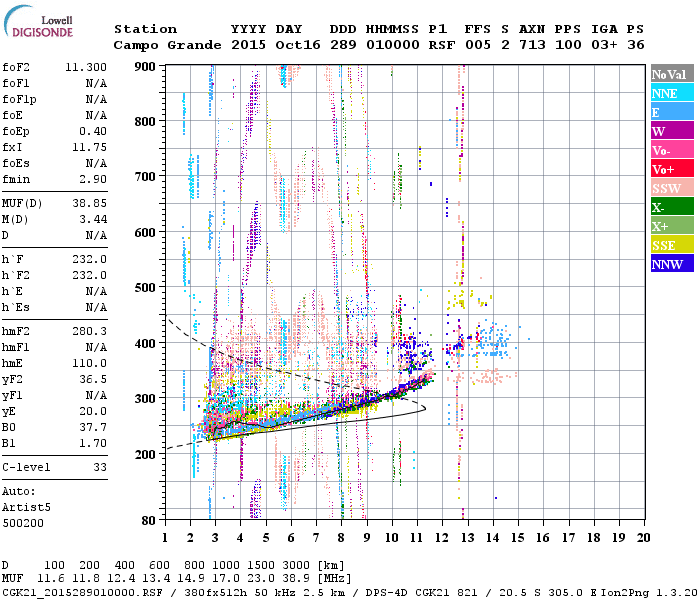Screen dimensions: 700x600
Task: Click the PPS value 100
Action: pos(568,45)
